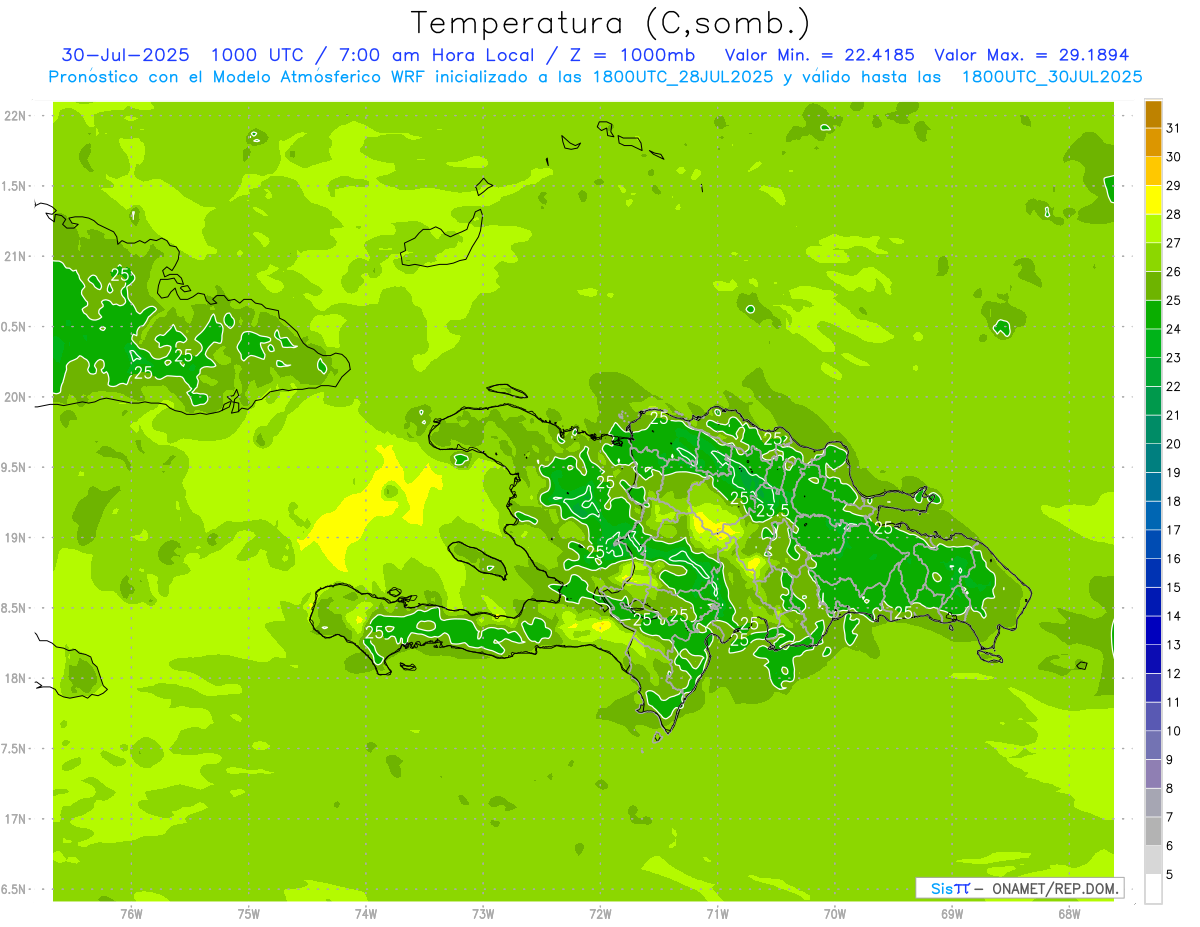The width and height of the screenshot is (1200, 927).
Task: Click the '5' legend value
Action: click(1170, 875)
